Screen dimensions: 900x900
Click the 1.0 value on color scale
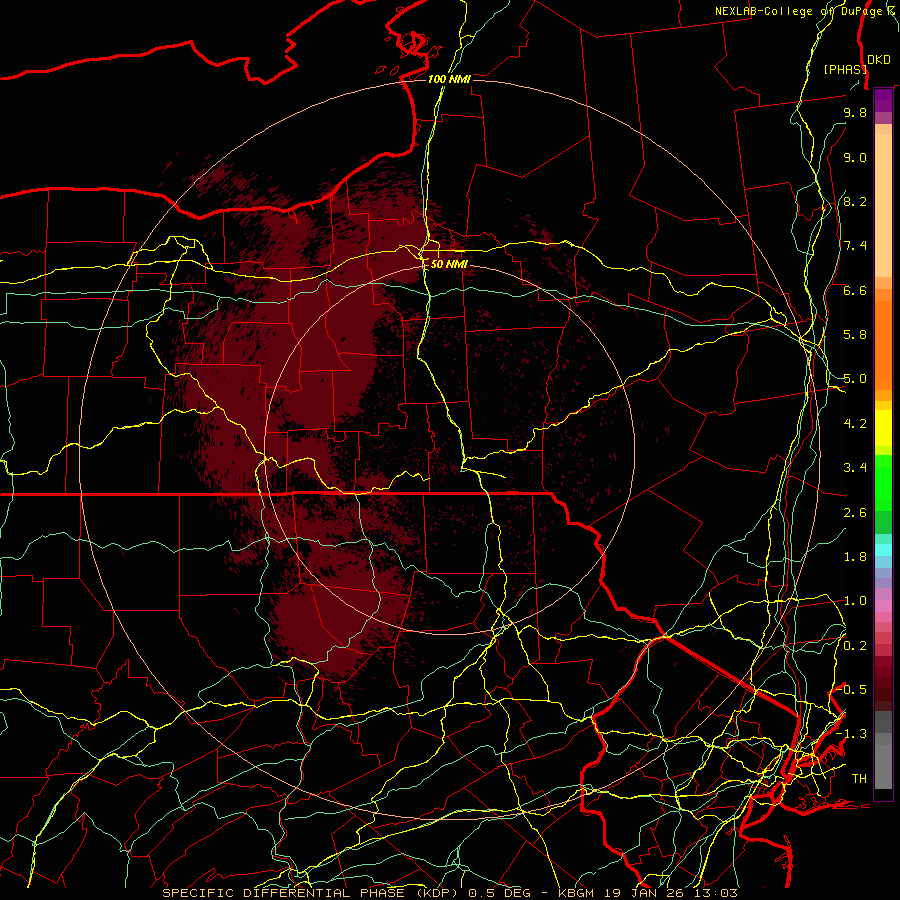click(x=855, y=601)
